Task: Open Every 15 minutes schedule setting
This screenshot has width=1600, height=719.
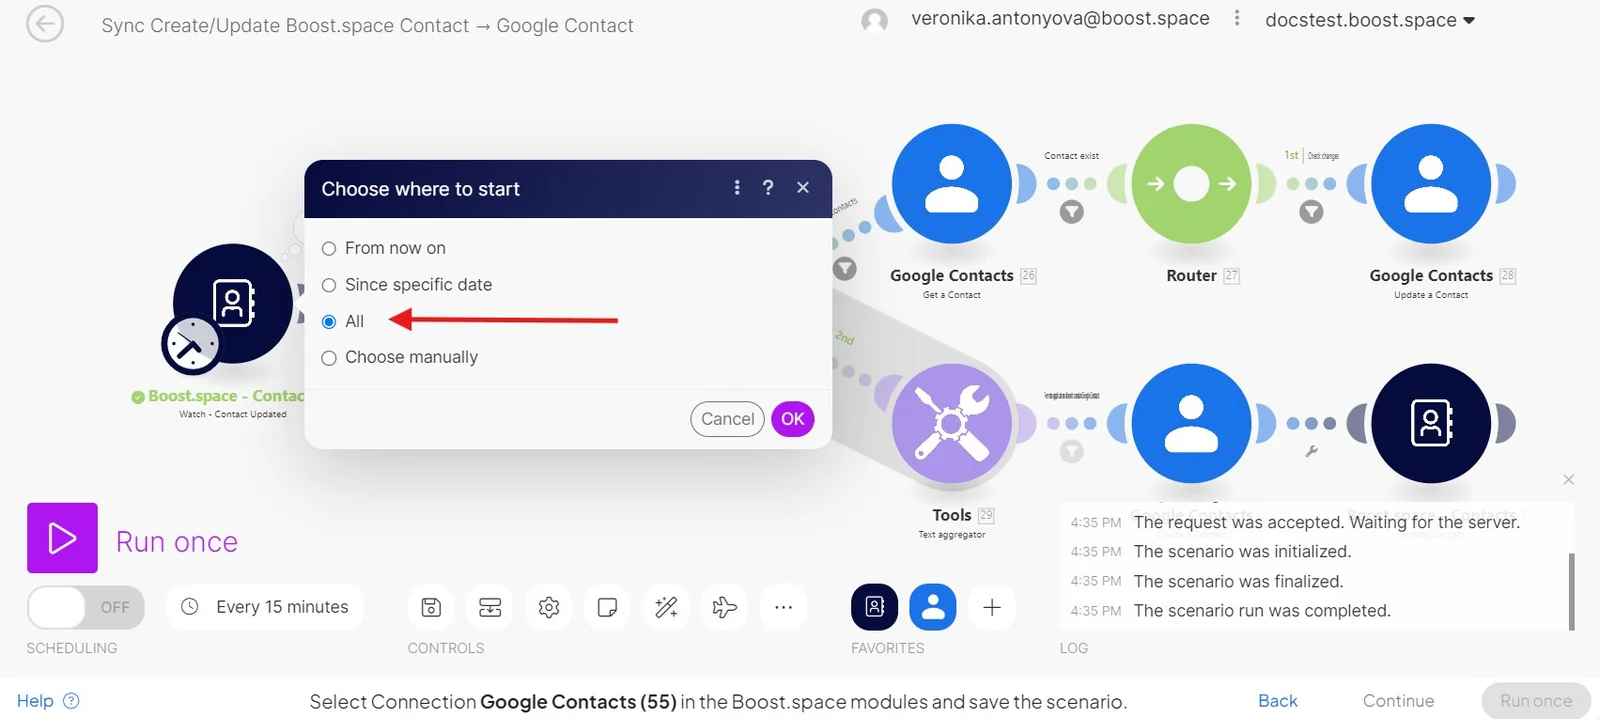Action: point(264,607)
